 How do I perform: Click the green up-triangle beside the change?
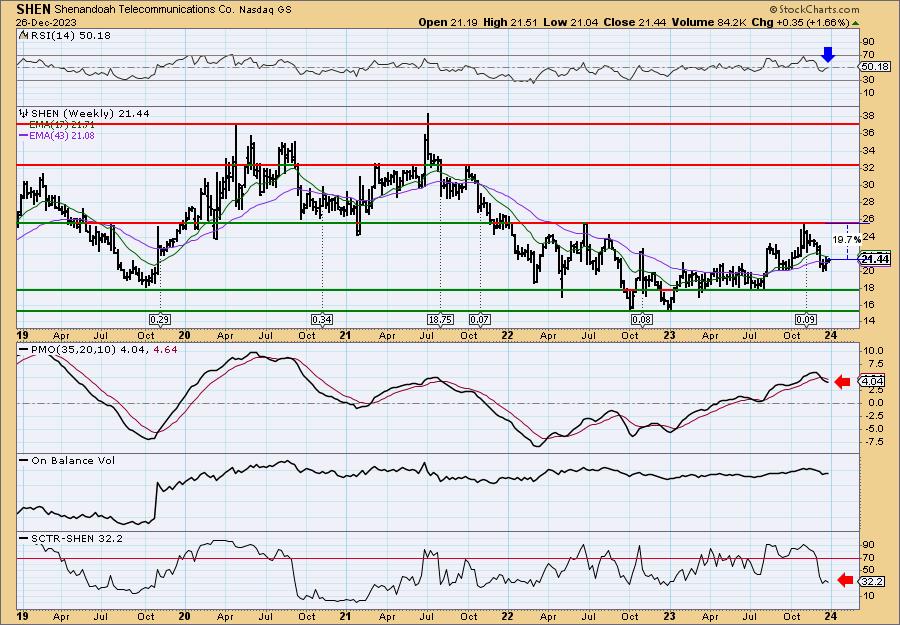[x=855, y=23]
